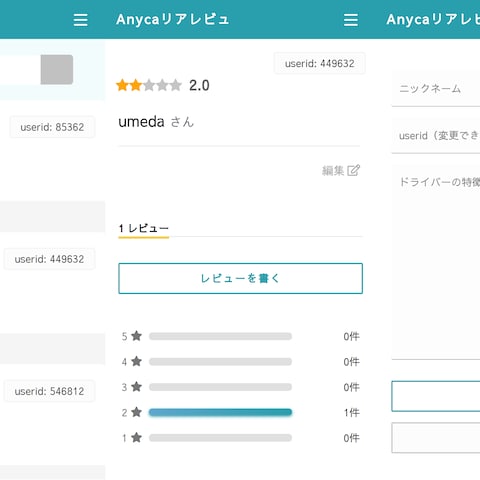Viewport: 480px width, 480px height.
Task: Click the userid: 449632 badge at top right
Action: [319, 63]
